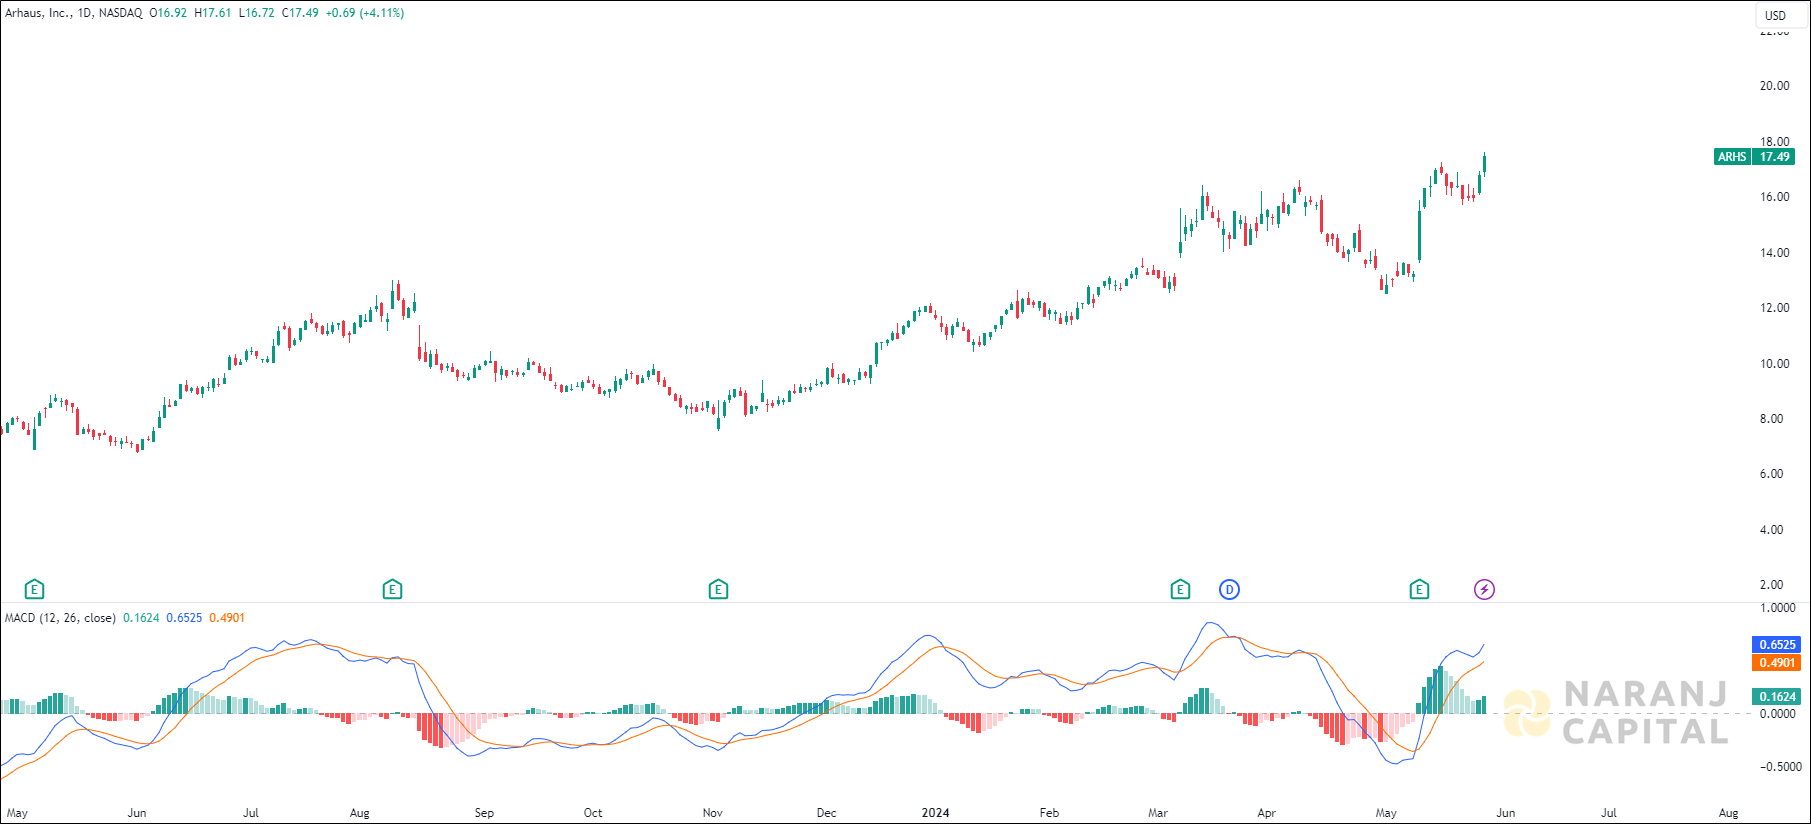
Task: Click the close value C17.49
Action: (300, 13)
